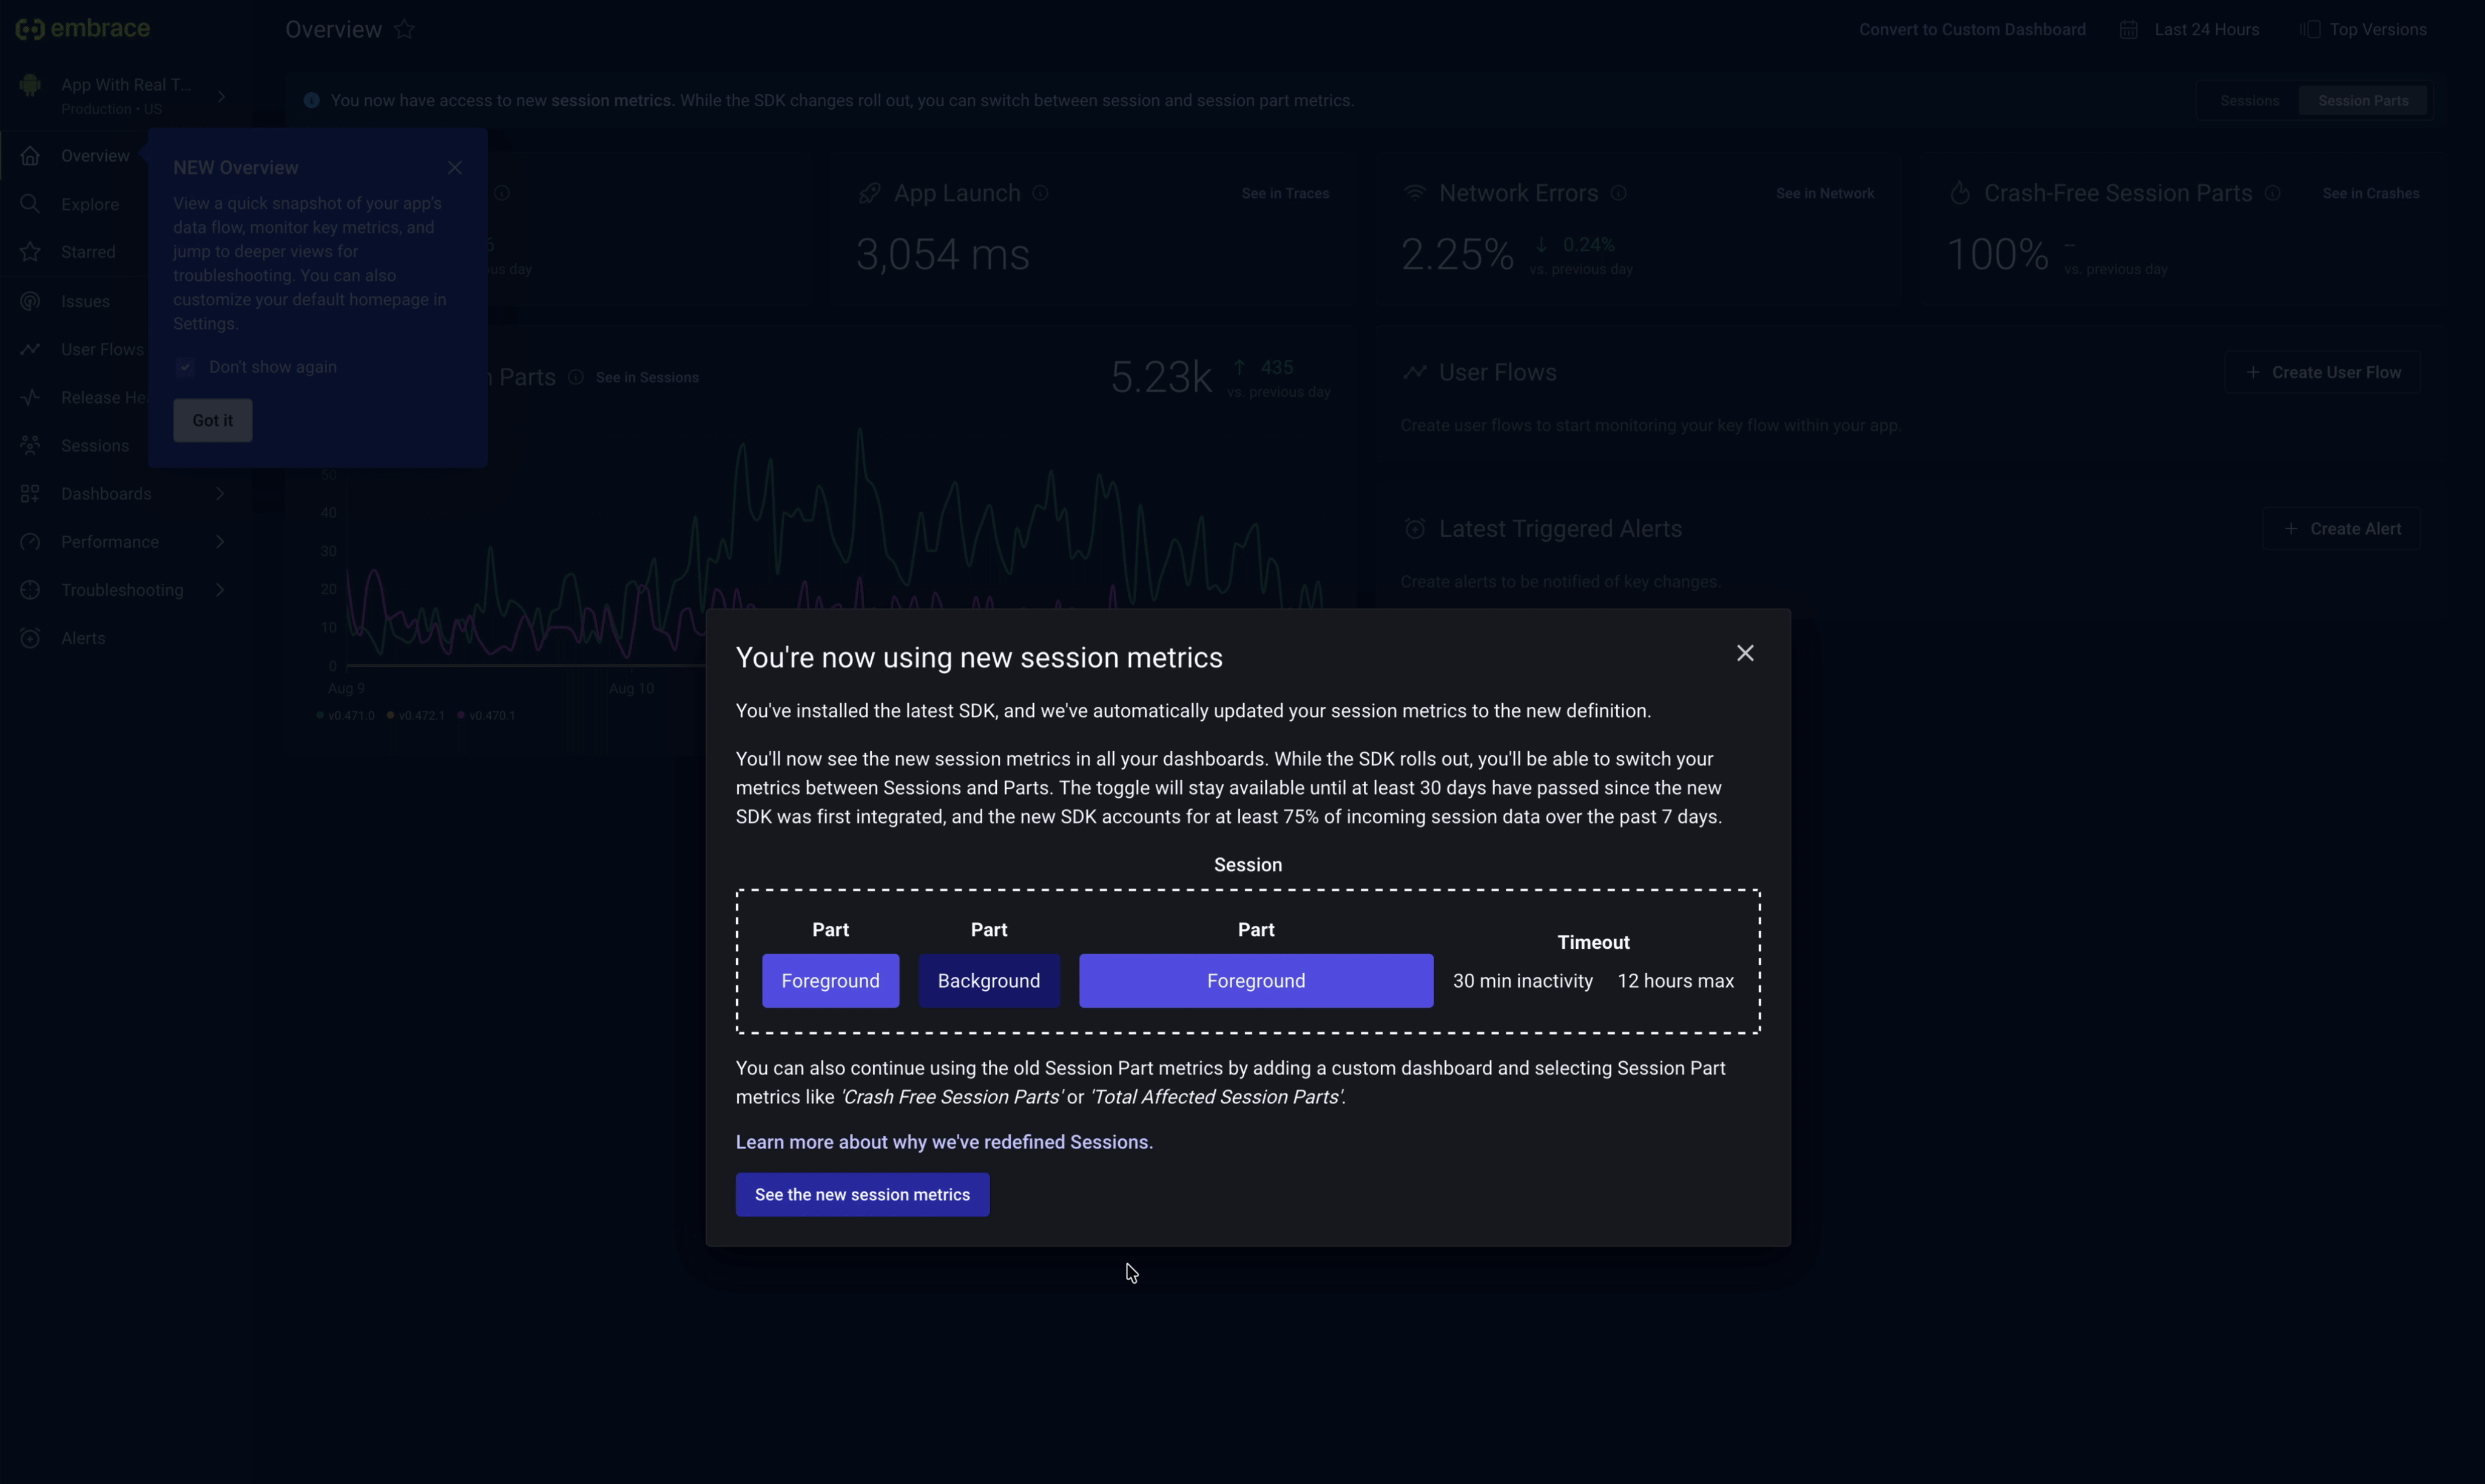The height and width of the screenshot is (1484, 2485).
Task: Open See in Traces link
Action: [x=1285, y=194]
